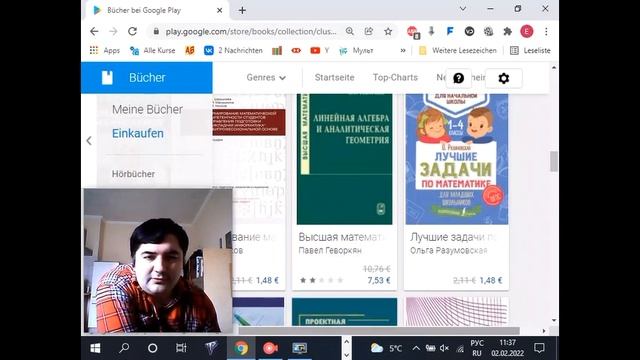This screenshot has width=640, height=360.
Task: Click the horizontal scrollbar at page bottom
Action: (379, 330)
